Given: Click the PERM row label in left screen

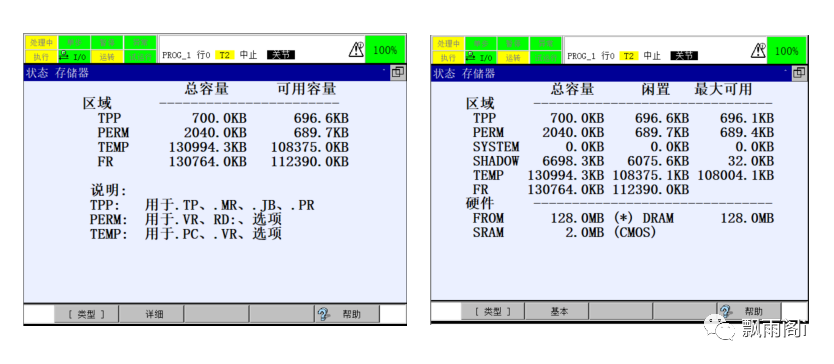Looking at the screenshot, I should click(x=113, y=133).
